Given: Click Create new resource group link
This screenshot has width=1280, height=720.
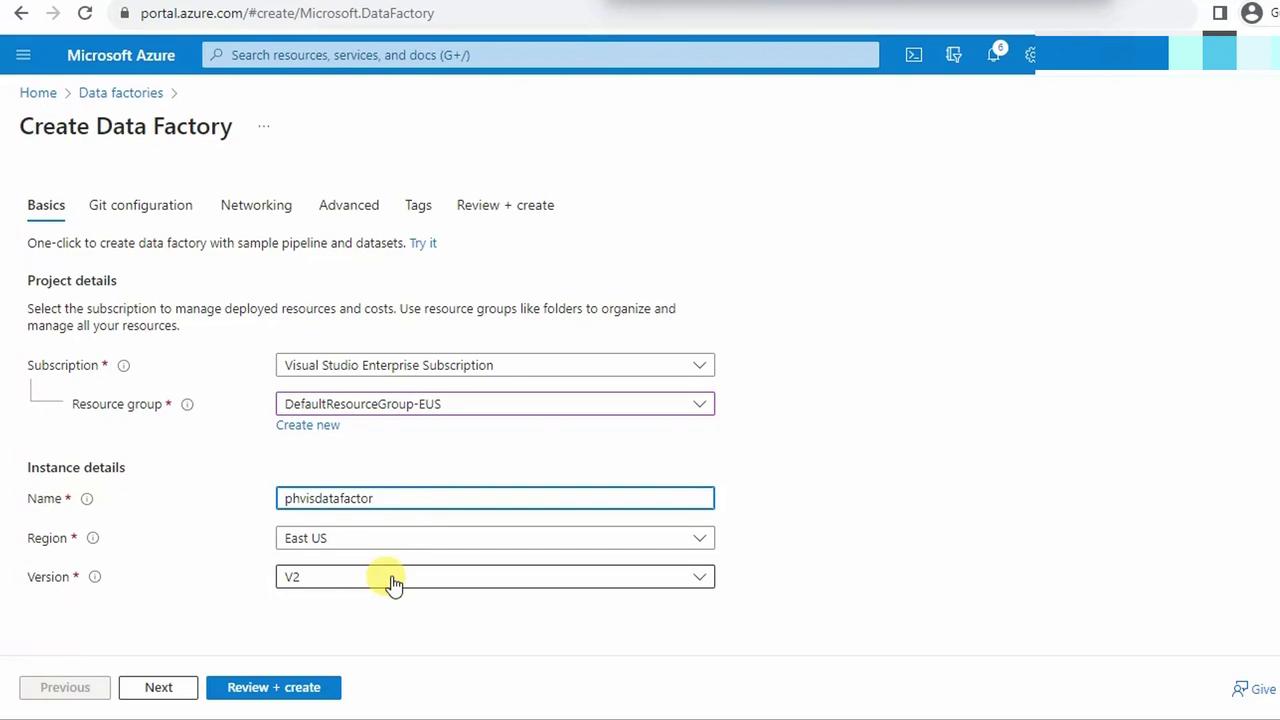Looking at the screenshot, I should [308, 425].
